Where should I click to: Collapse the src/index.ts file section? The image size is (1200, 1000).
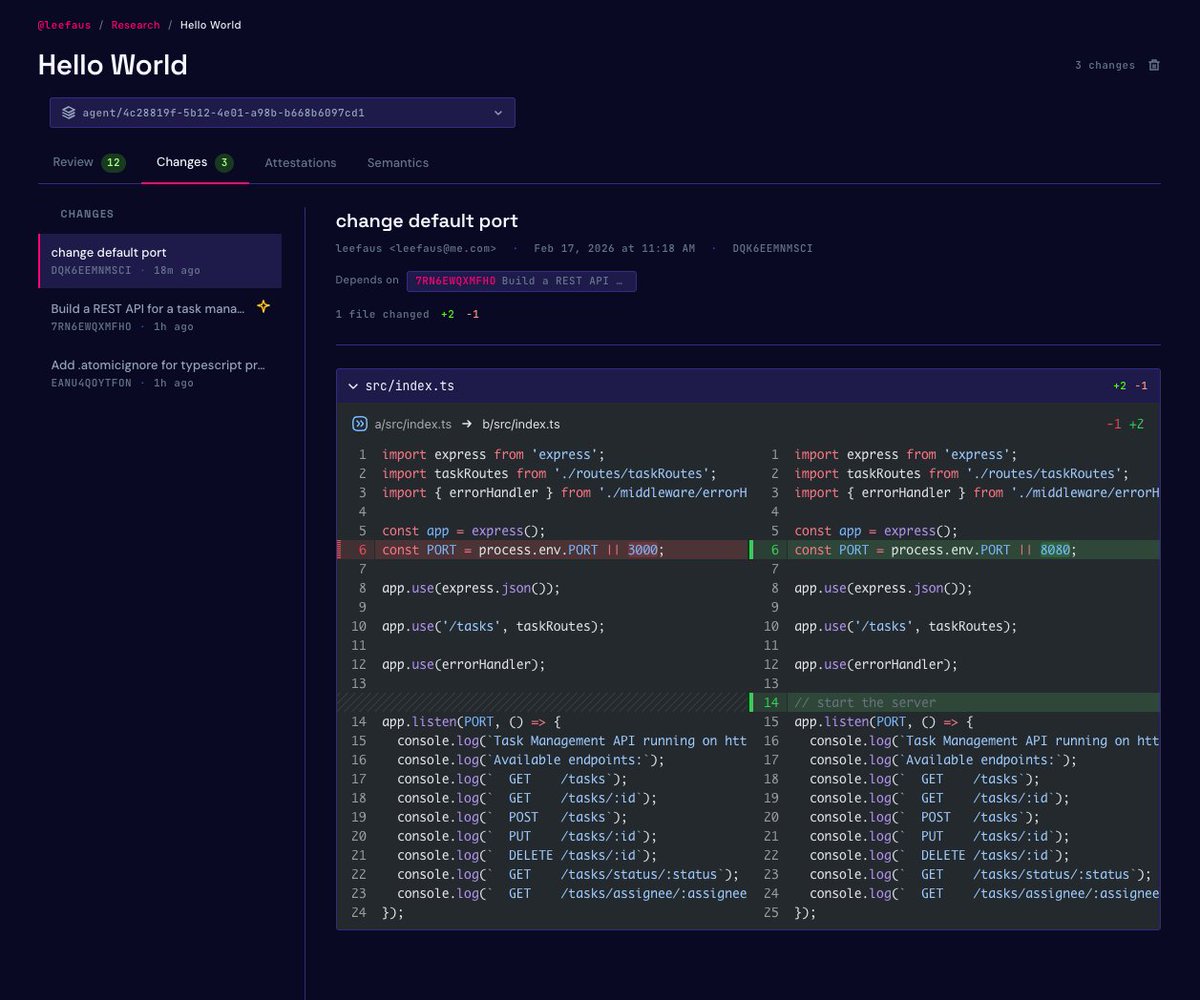pos(353,386)
